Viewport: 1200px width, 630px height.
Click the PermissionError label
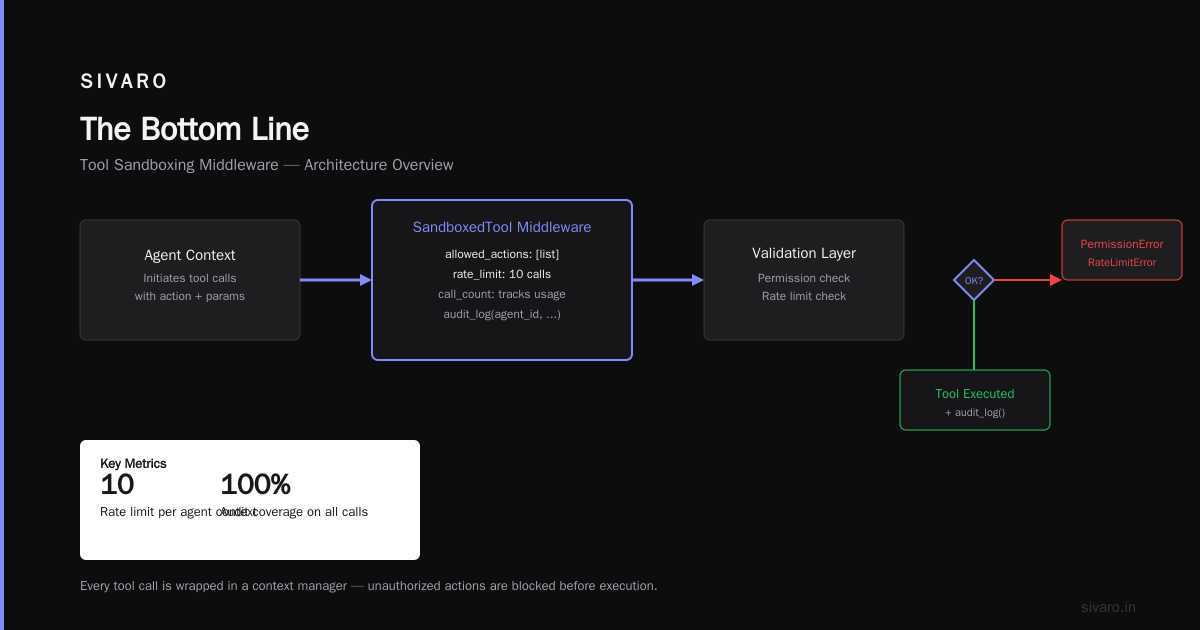(1122, 244)
